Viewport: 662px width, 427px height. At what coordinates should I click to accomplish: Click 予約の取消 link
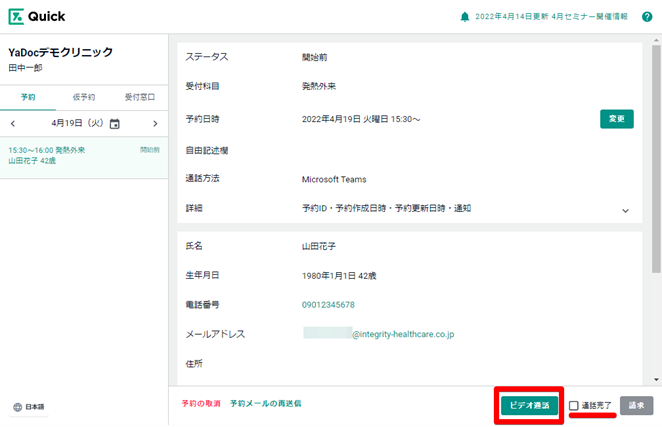coord(201,404)
